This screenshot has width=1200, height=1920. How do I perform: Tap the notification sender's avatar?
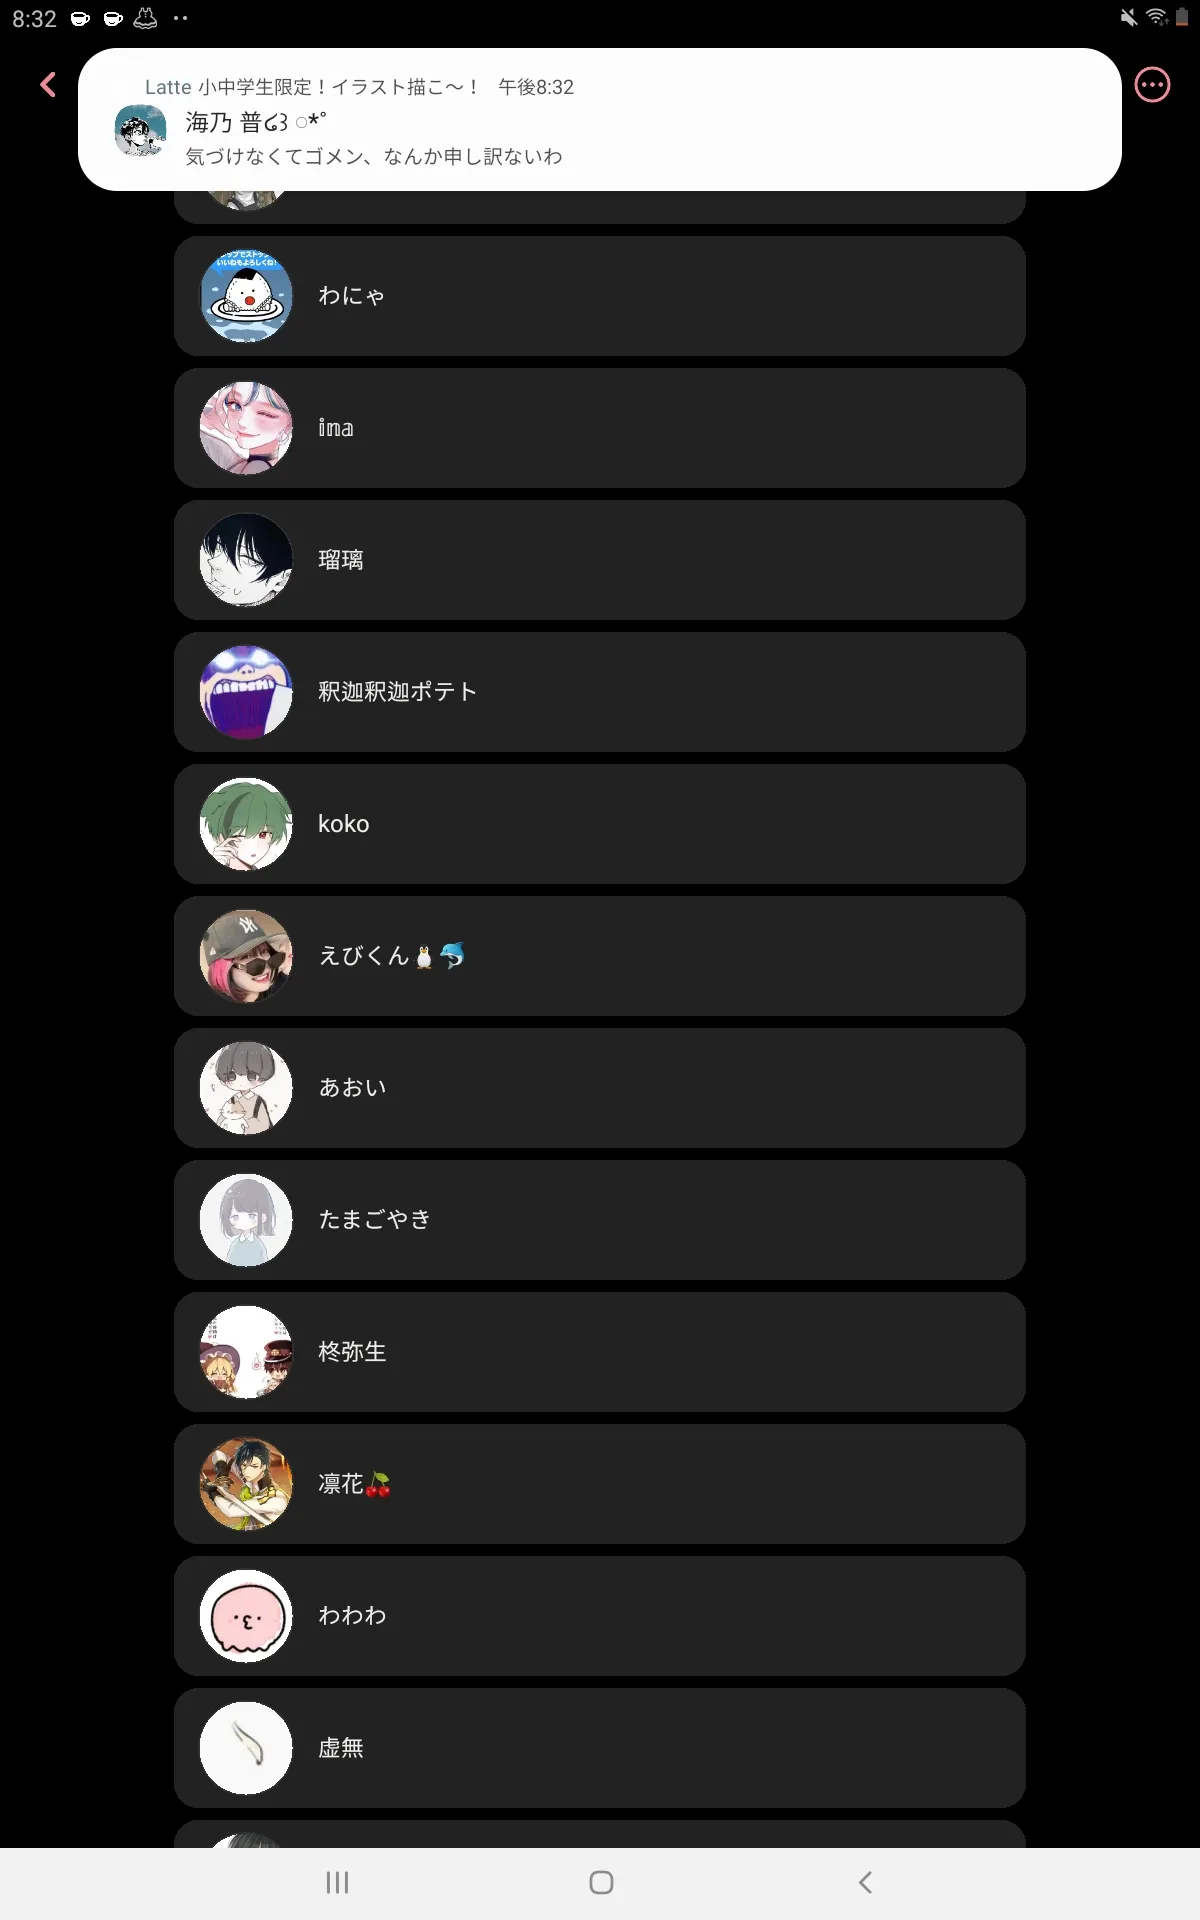pos(141,131)
